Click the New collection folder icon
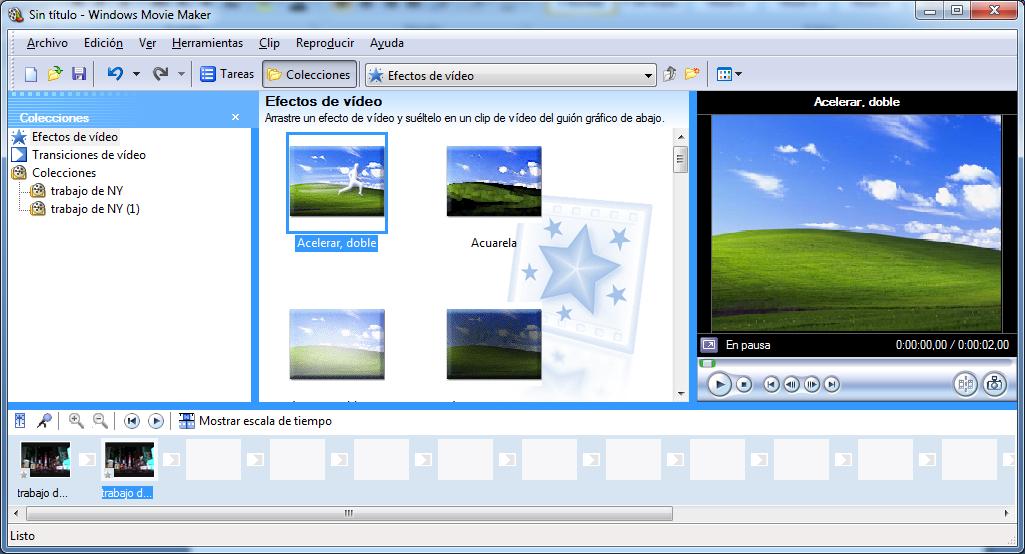The image size is (1025, 554). pos(691,74)
